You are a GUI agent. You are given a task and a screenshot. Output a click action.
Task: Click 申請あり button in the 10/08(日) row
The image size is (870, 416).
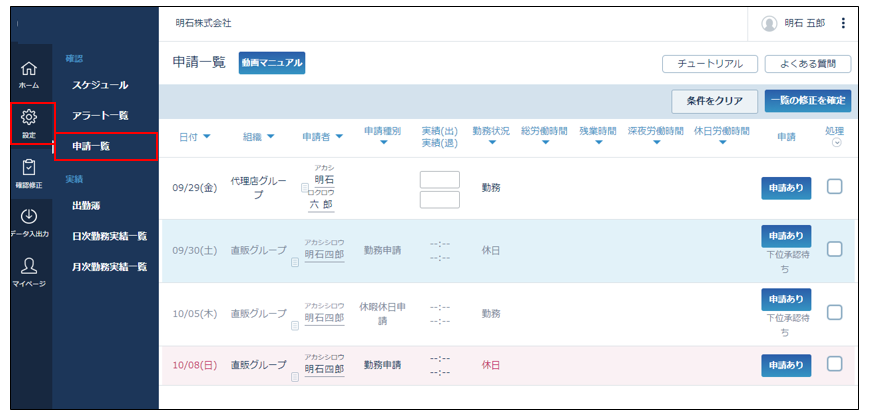786,365
